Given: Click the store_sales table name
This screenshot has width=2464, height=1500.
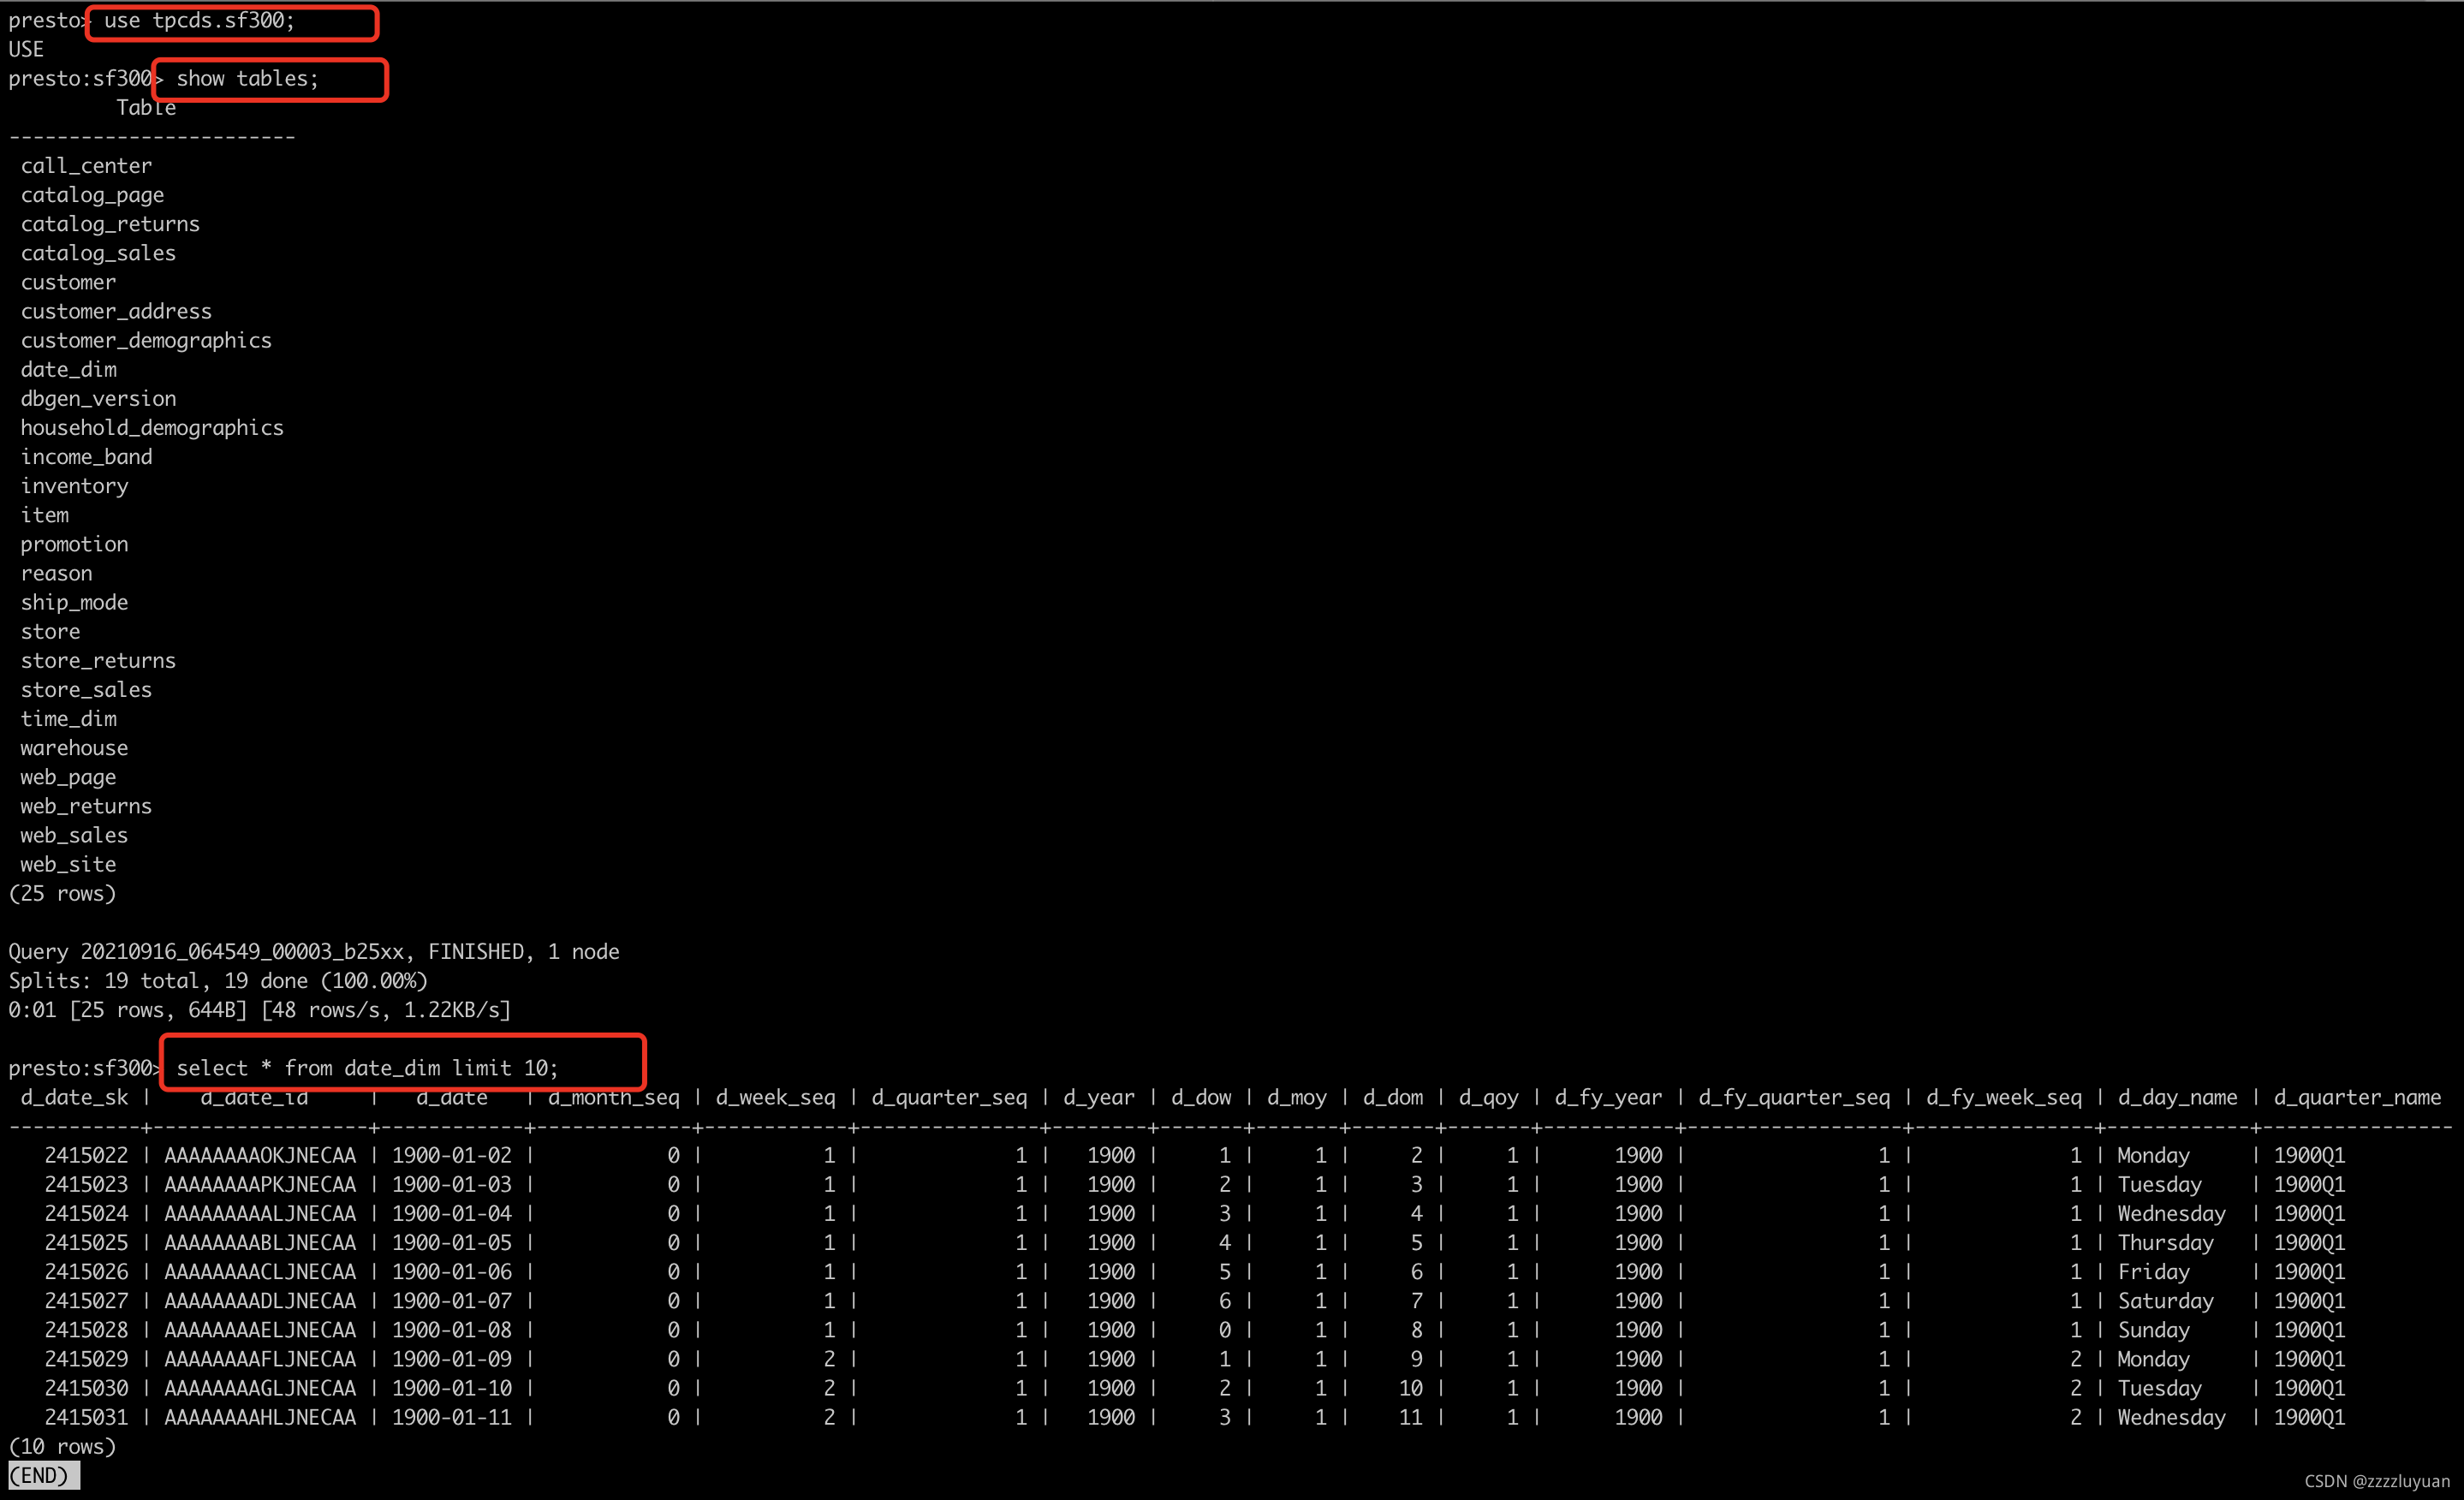Looking at the screenshot, I should pos(86,689).
